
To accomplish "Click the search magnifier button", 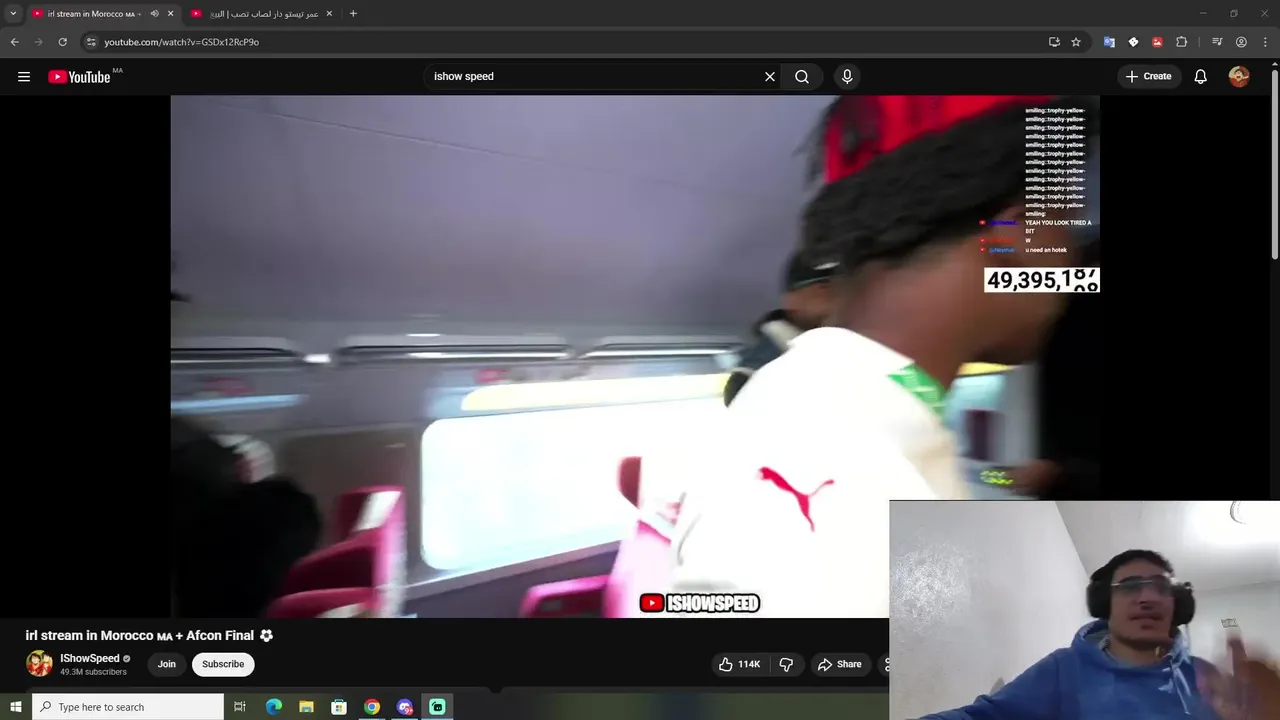I will point(802,77).
